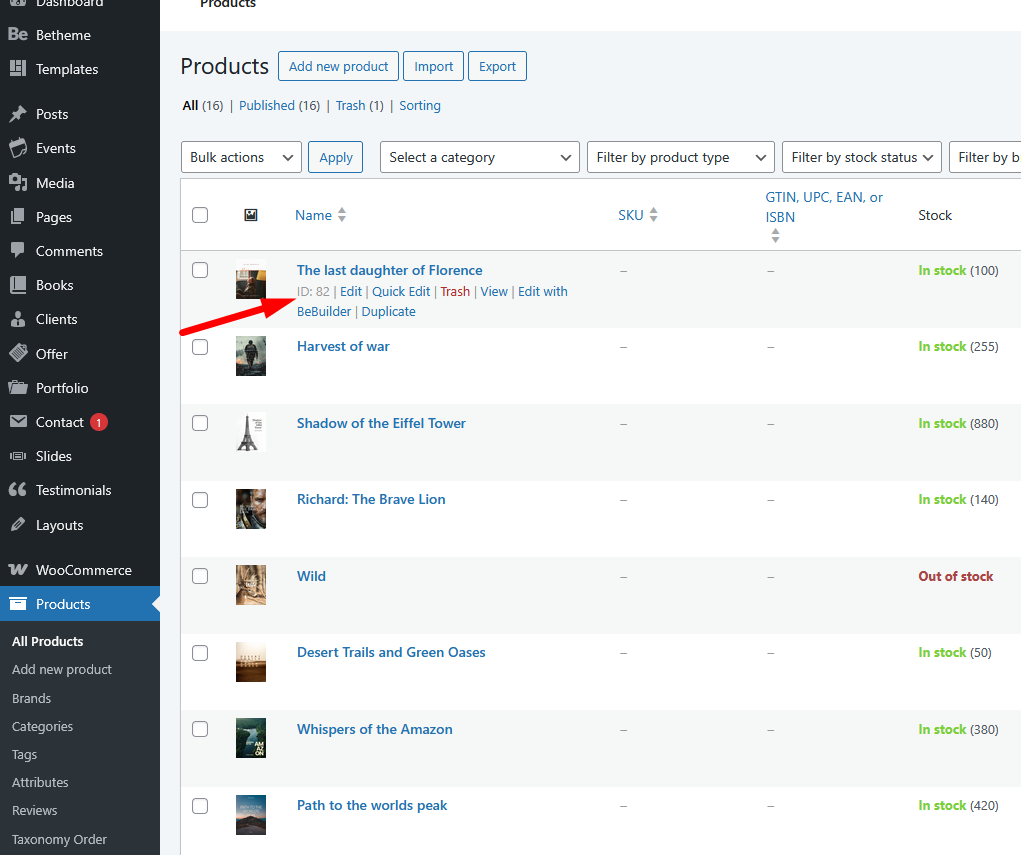The height and width of the screenshot is (855, 1021).
Task: Expand the Select a category dropdown
Action: [x=479, y=157]
